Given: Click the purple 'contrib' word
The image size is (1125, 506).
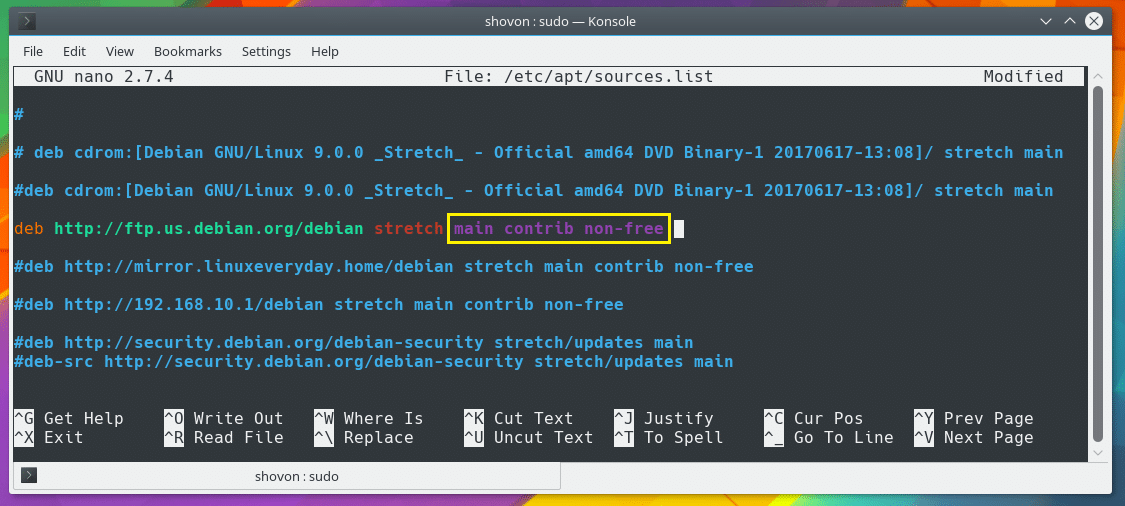Looking at the screenshot, I should pos(538,229).
